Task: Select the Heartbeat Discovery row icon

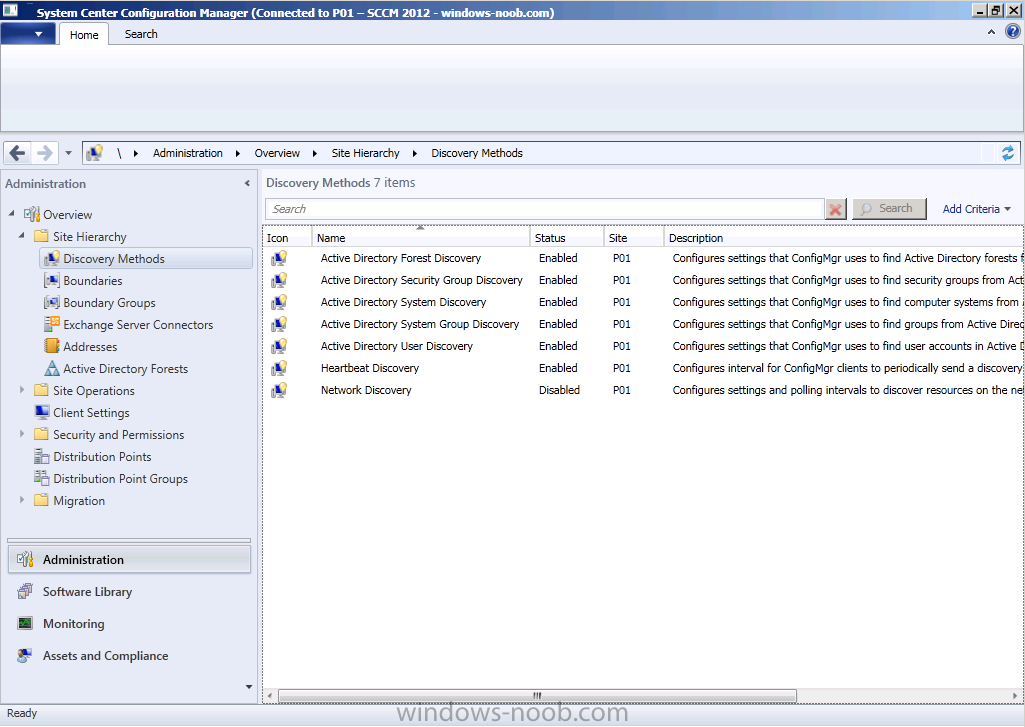Action: pyautogui.click(x=279, y=368)
